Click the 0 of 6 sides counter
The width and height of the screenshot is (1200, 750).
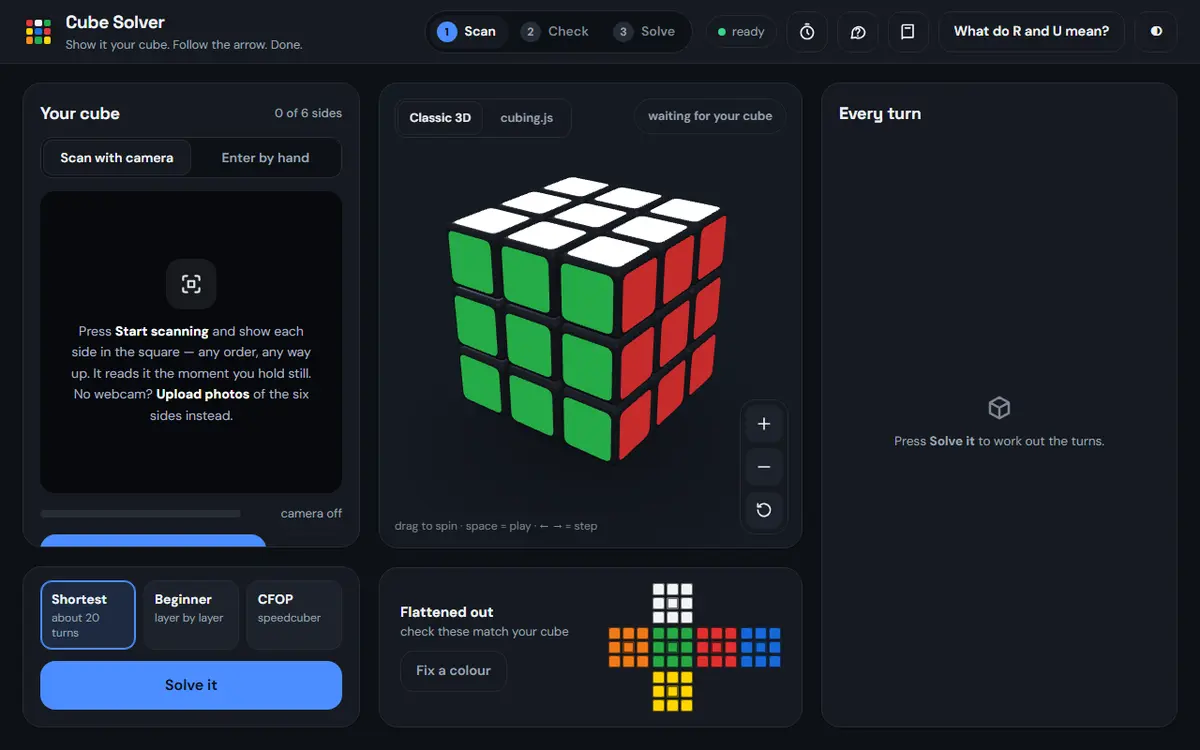308,113
